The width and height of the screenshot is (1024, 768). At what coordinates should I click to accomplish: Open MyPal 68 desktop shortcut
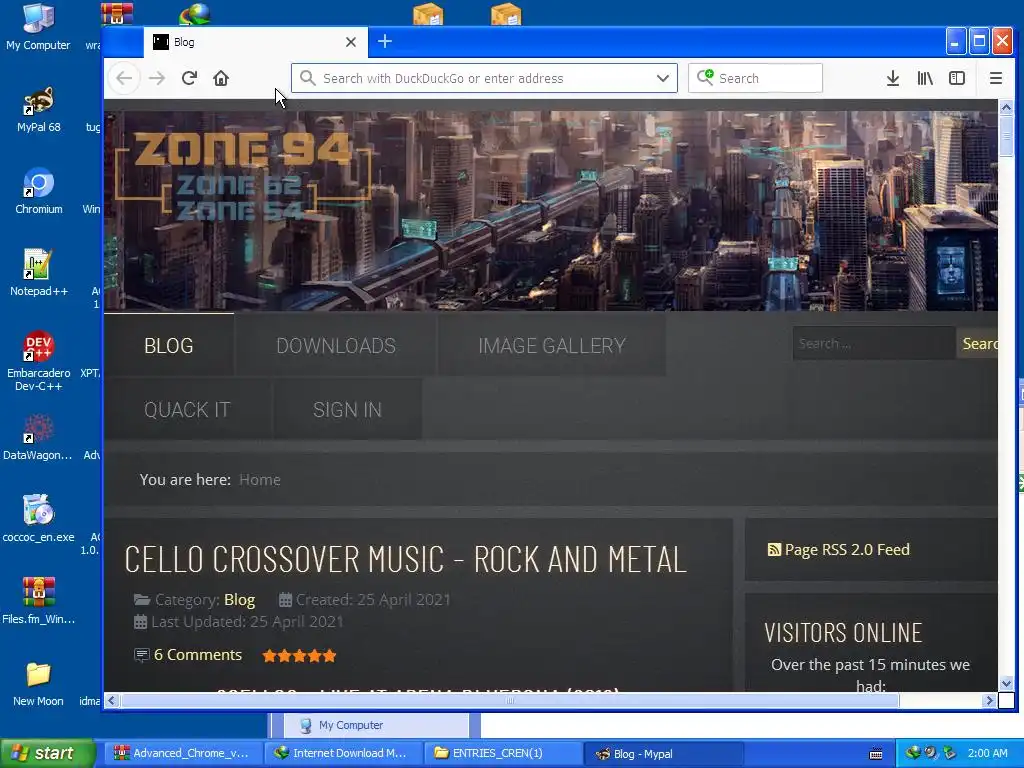click(39, 109)
